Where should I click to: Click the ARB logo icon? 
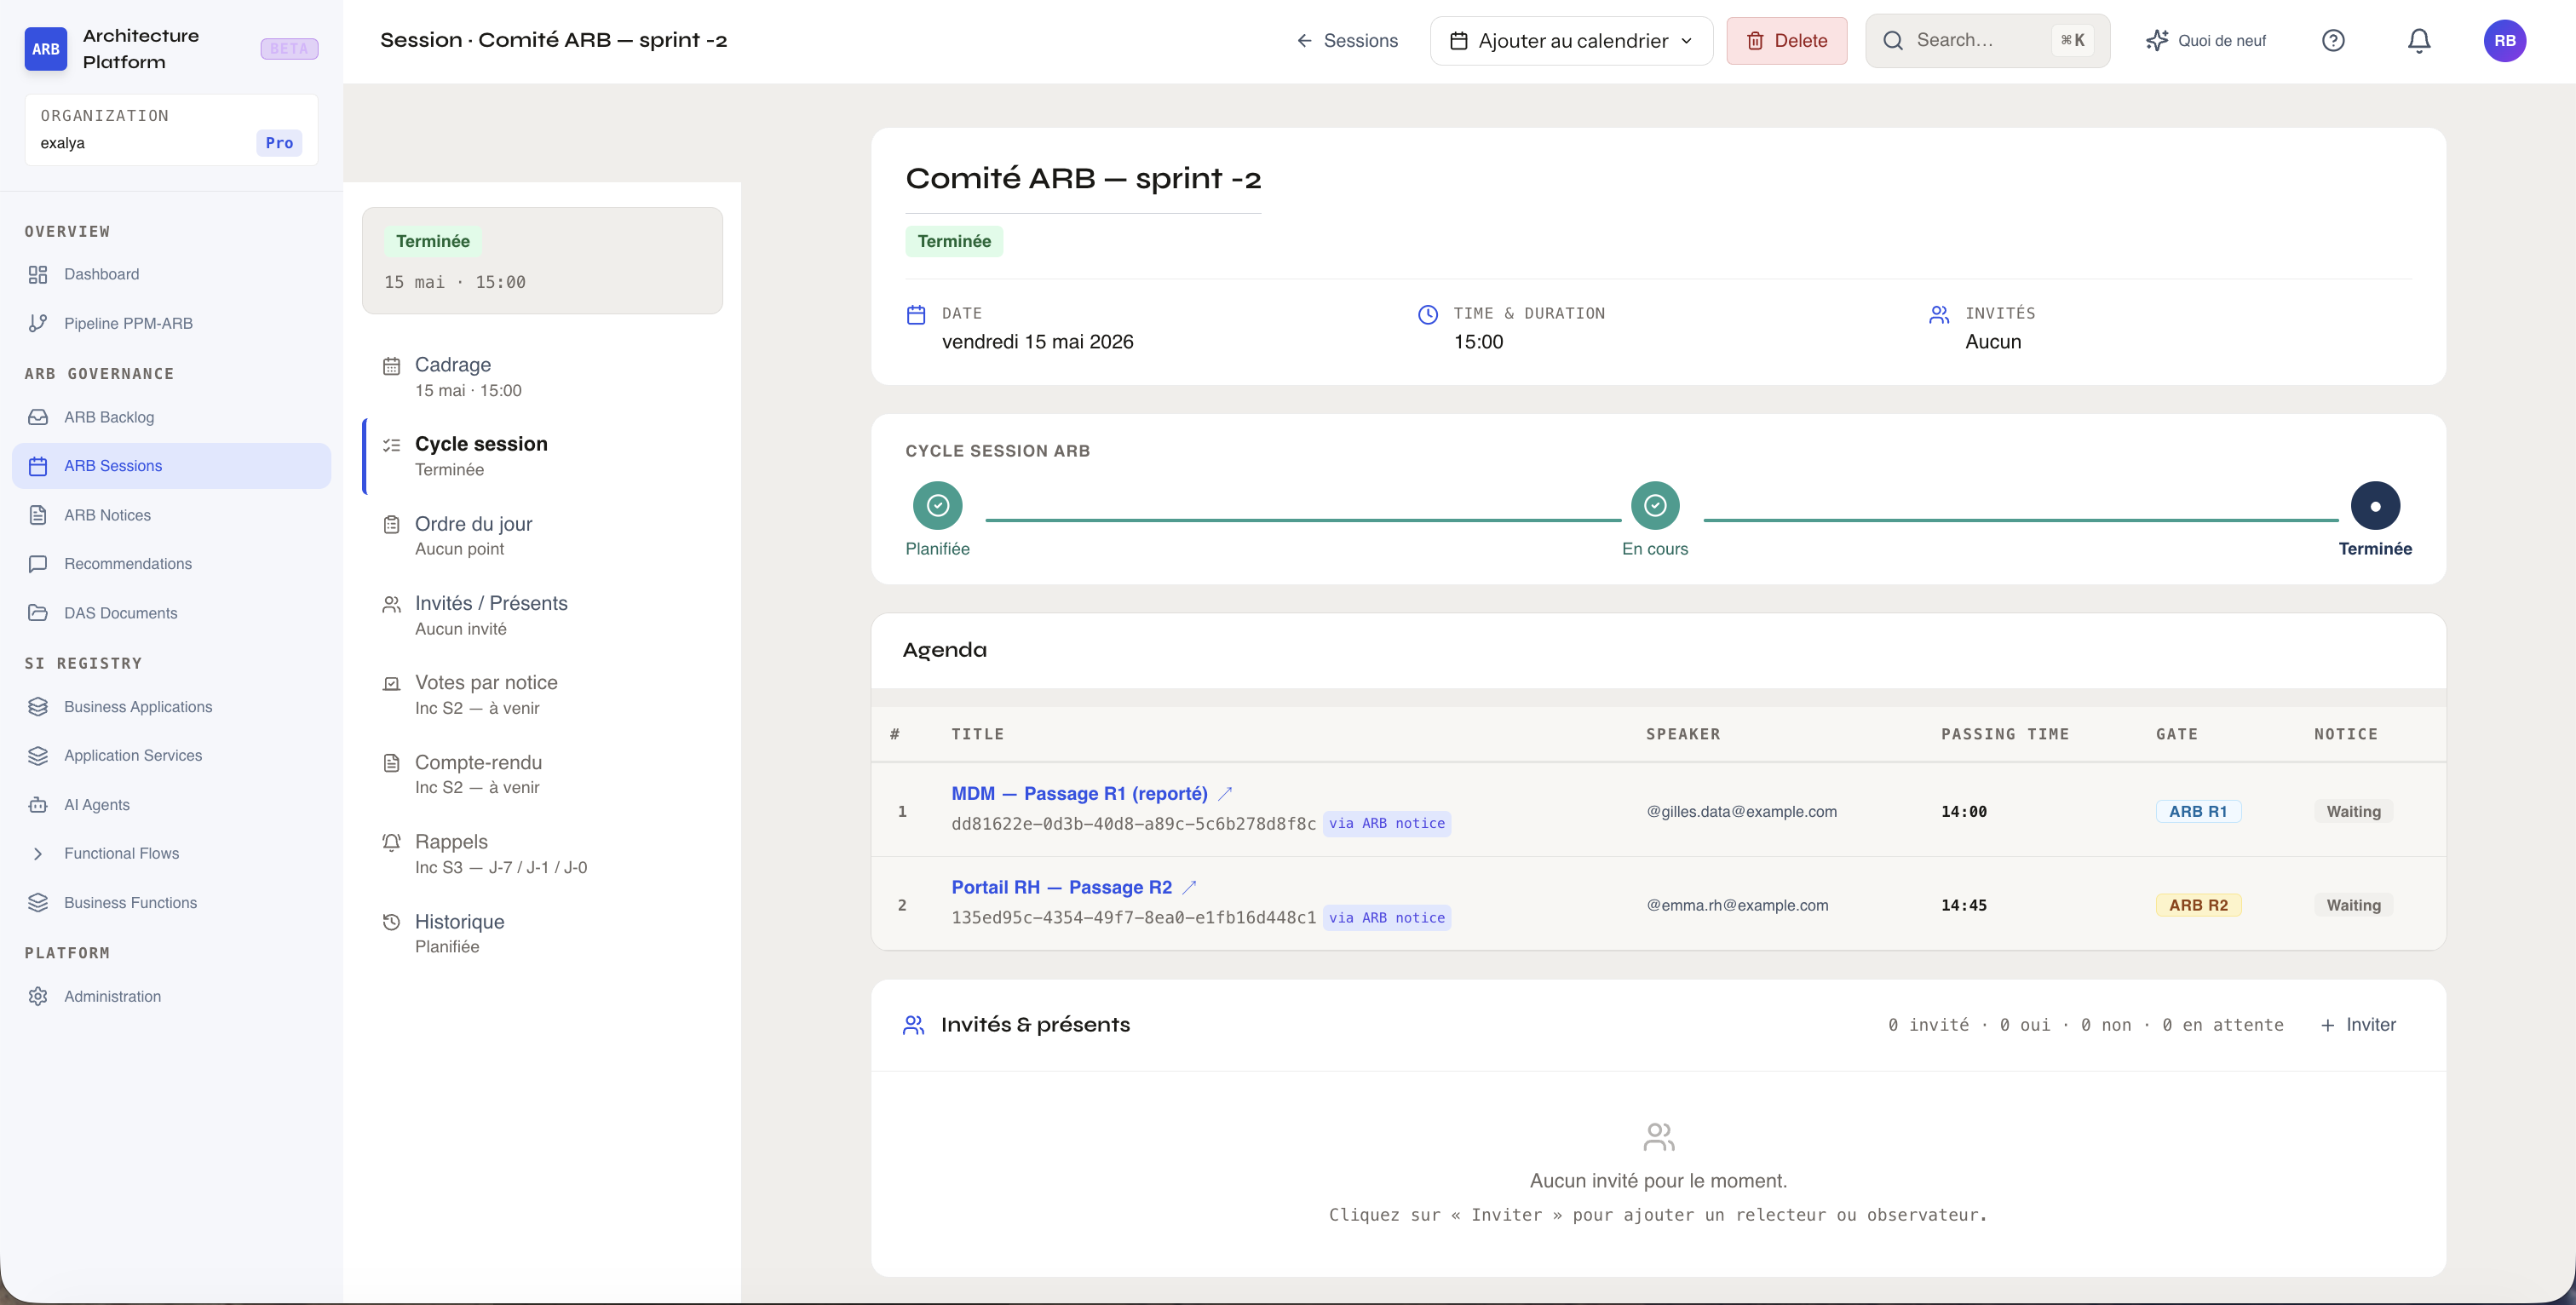[45, 49]
